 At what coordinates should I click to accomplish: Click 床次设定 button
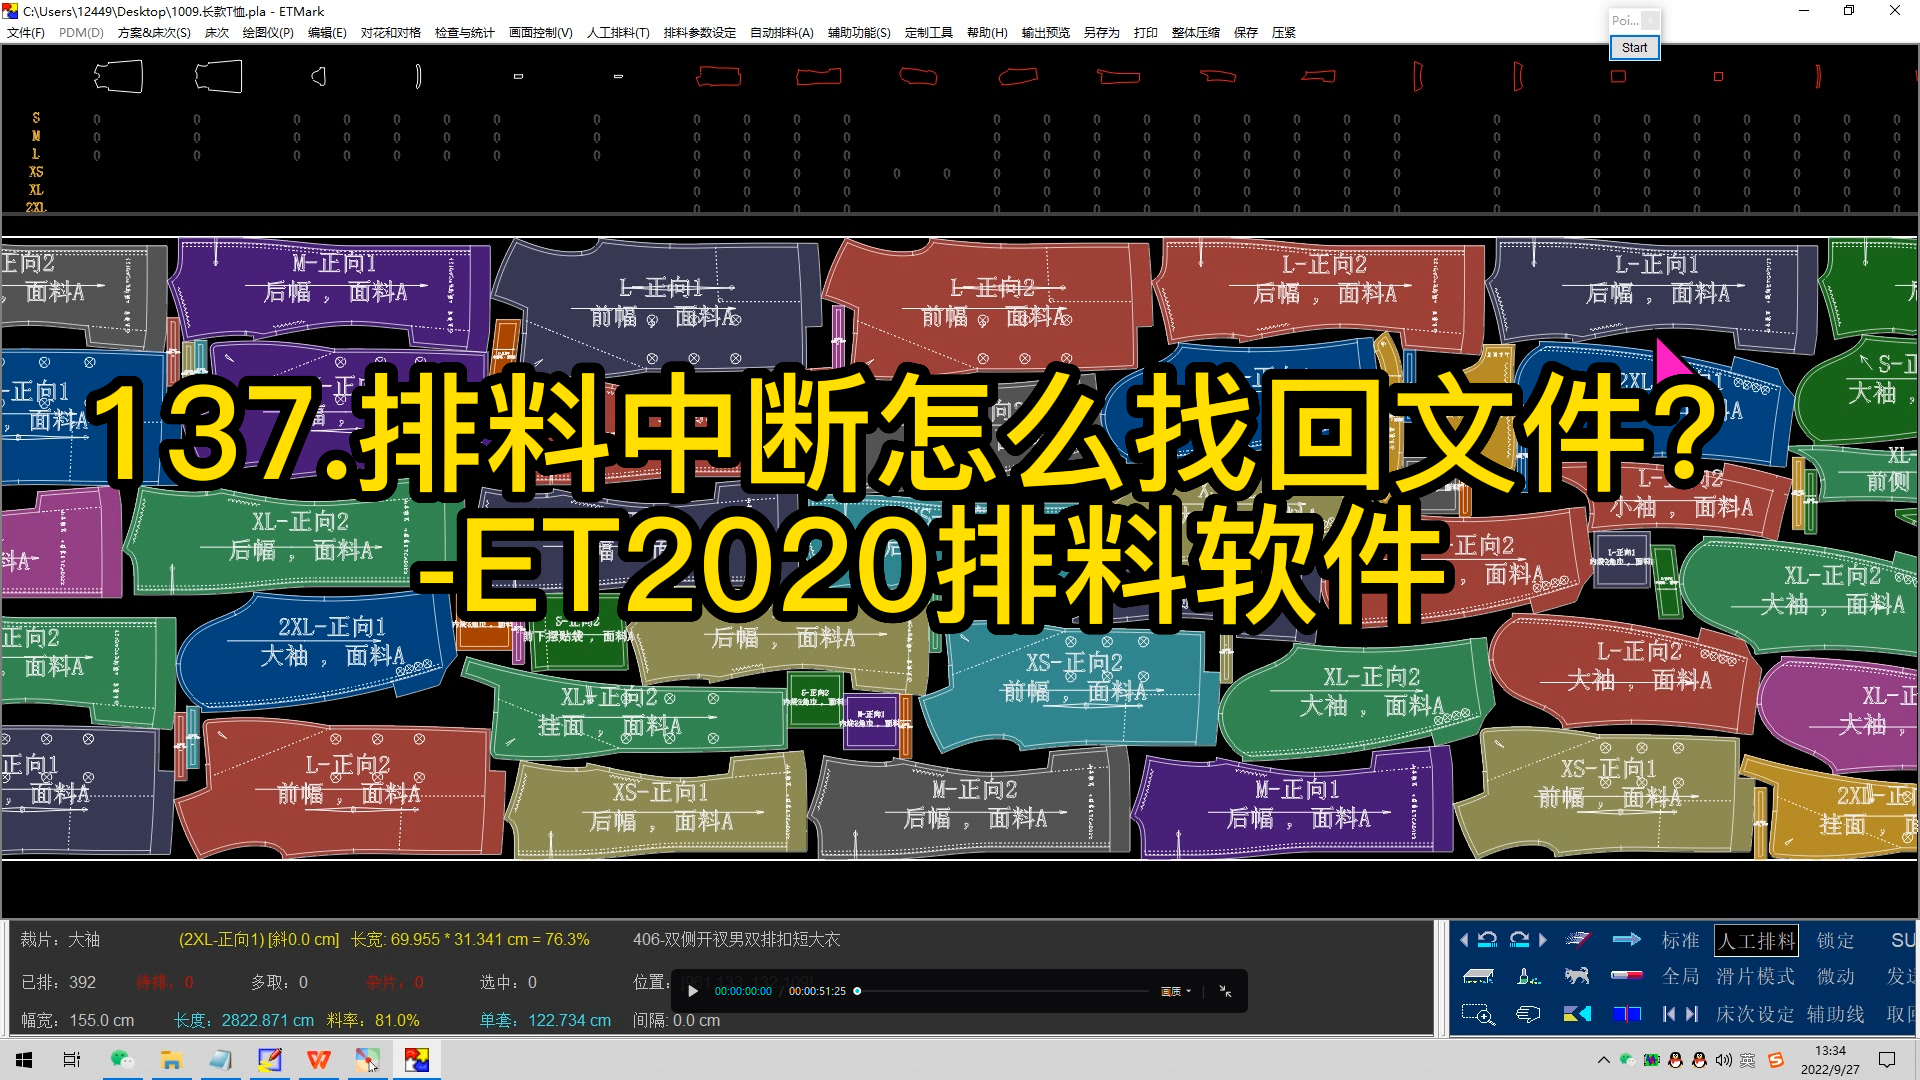pyautogui.click(x=1756, y=1014)
